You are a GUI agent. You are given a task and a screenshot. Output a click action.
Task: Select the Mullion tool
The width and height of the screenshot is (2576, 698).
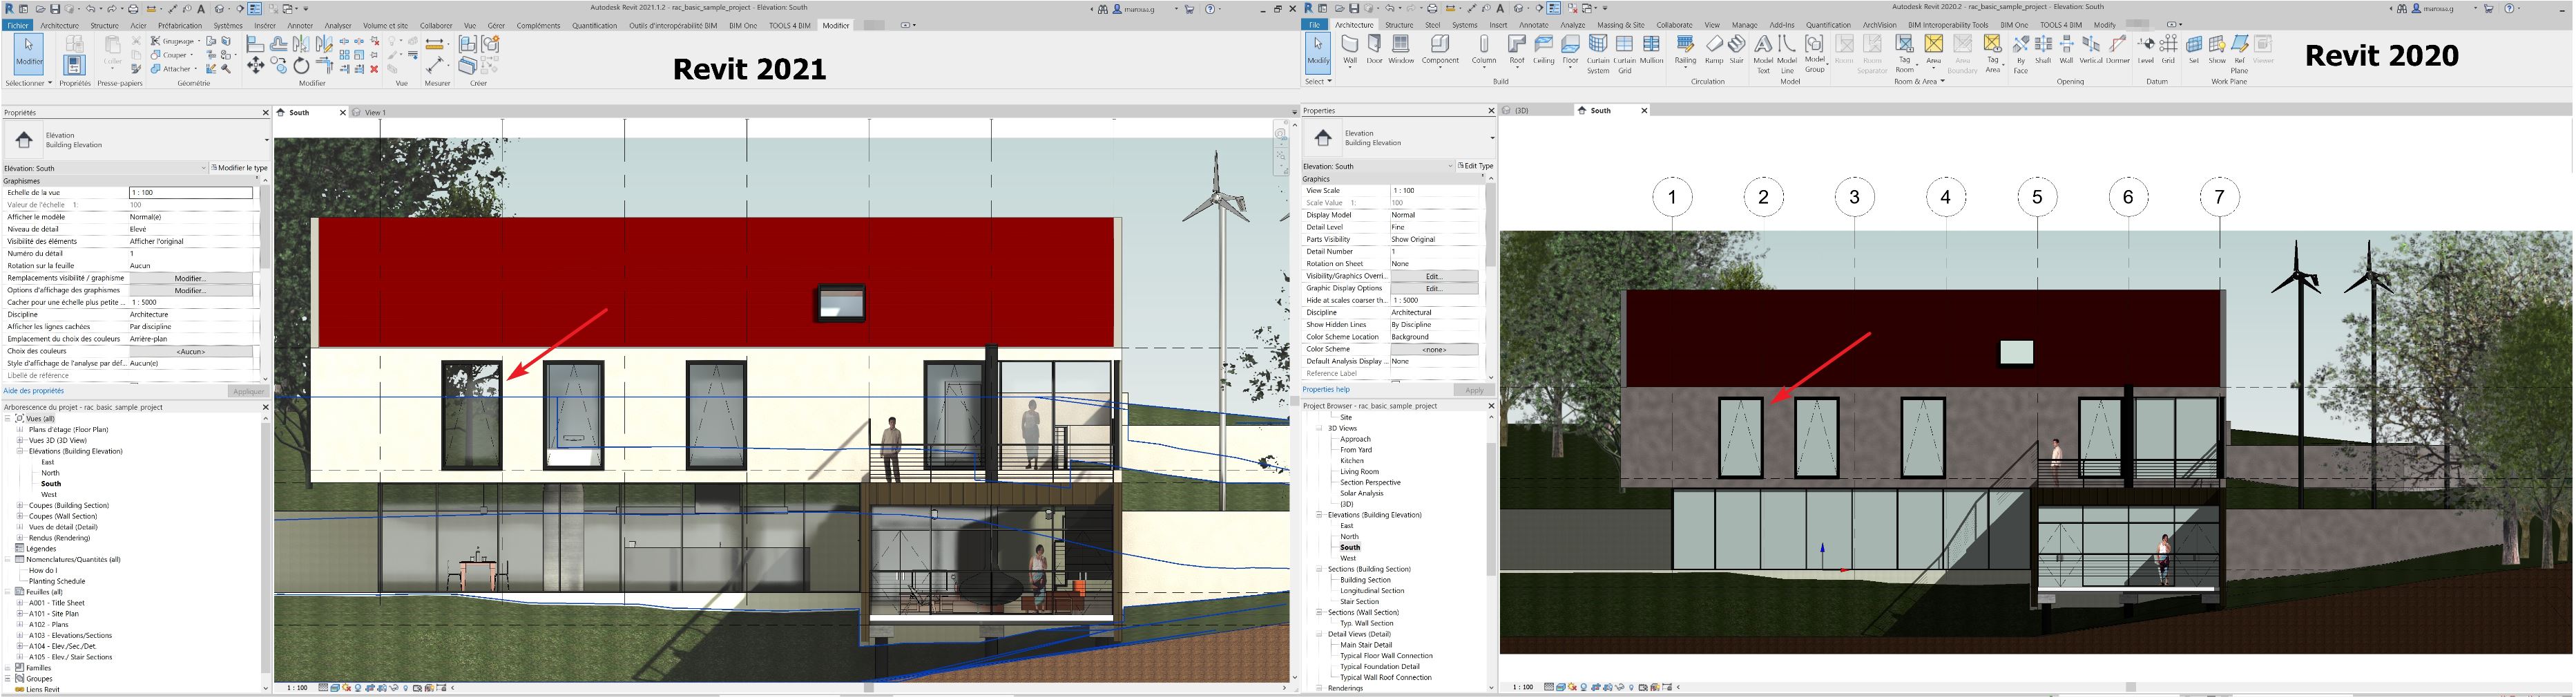[1652, 50]
